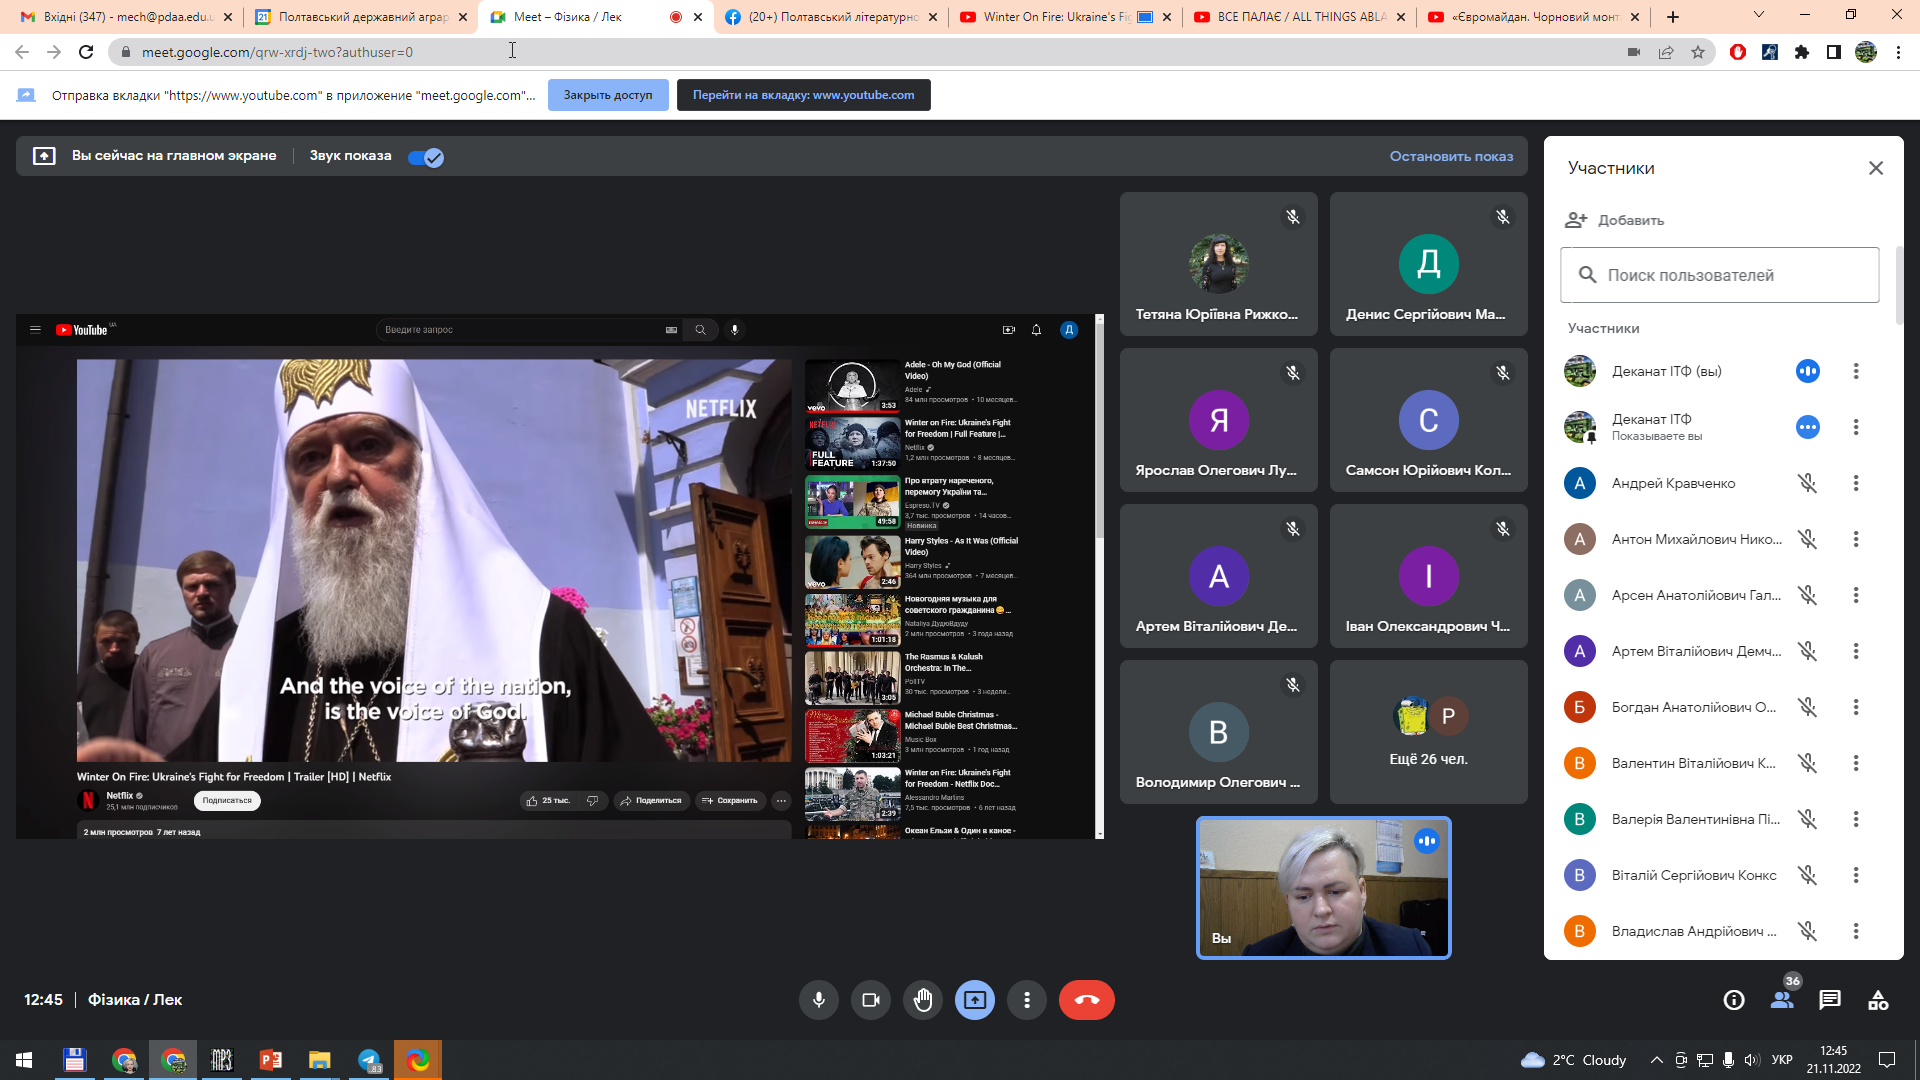The width and height of the screenshot is (1920, 1080).
Task: Click Ещё 26 чел. tile
Action: 1428,732
